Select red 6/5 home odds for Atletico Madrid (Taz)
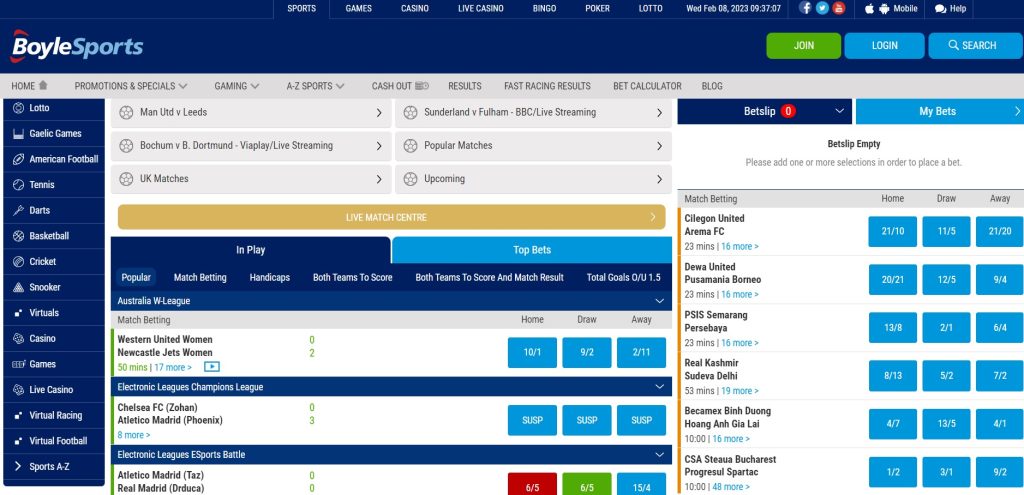Viewport: 1024px width, 495px height. 532,484
